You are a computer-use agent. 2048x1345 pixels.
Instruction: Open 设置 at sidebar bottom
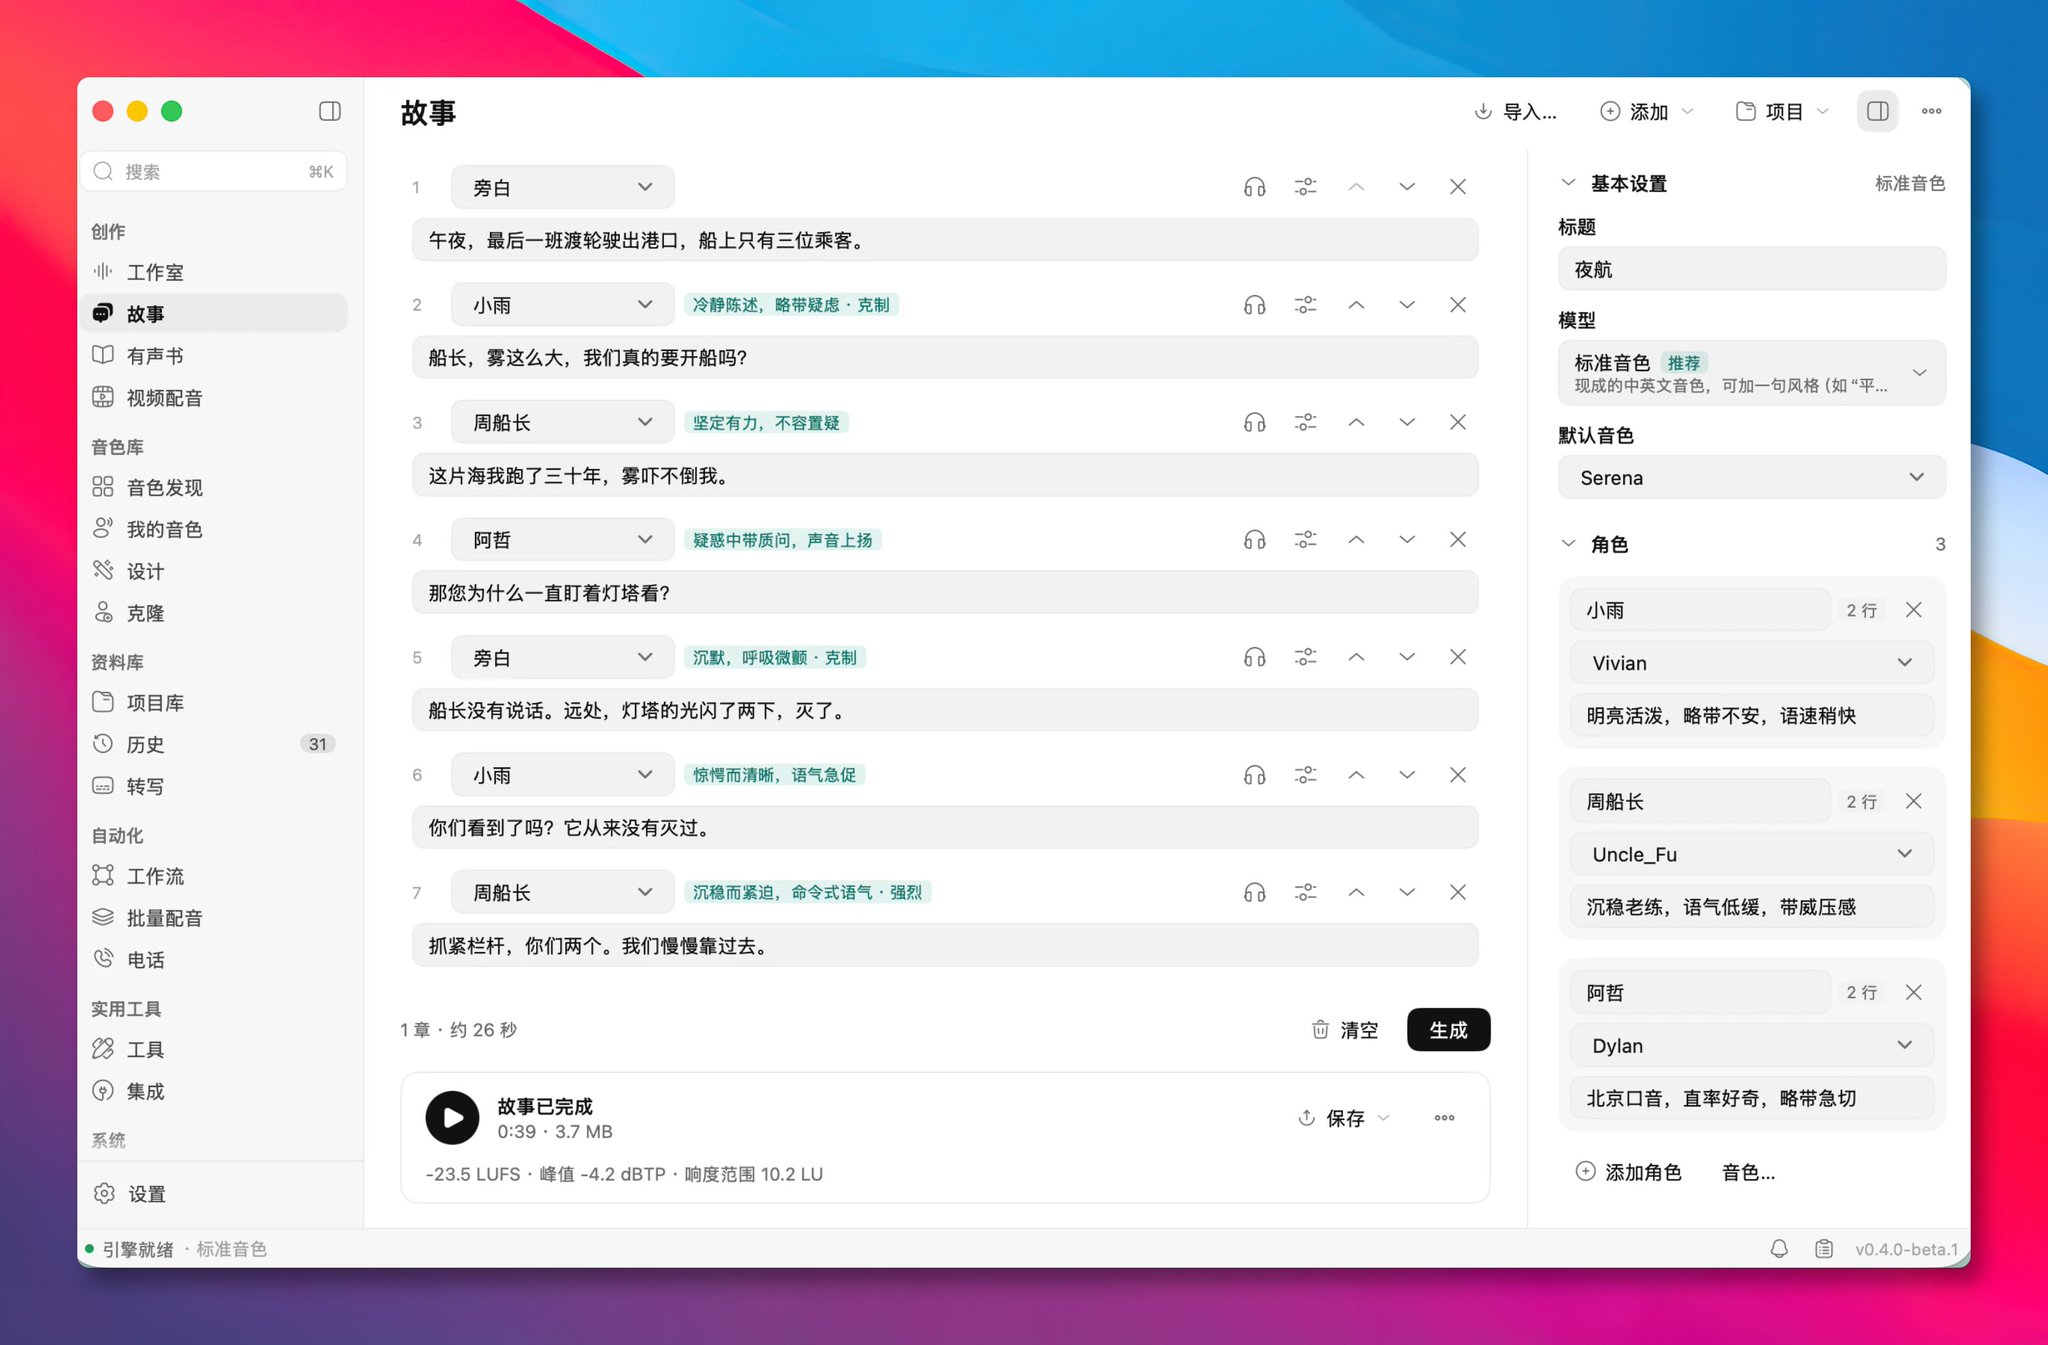pyautogui.click(x=216, y=1194)
